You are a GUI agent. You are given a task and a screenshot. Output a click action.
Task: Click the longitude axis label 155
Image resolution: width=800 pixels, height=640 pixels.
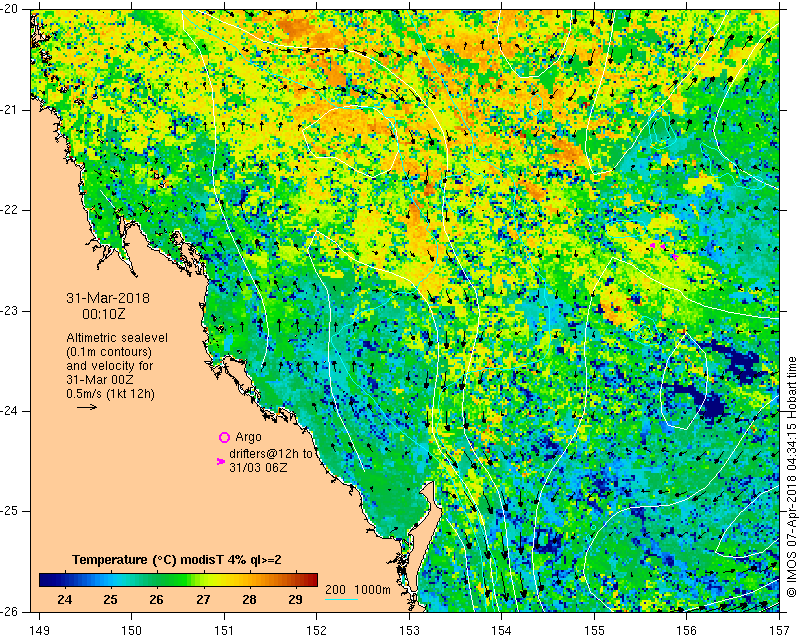point(594,630)
